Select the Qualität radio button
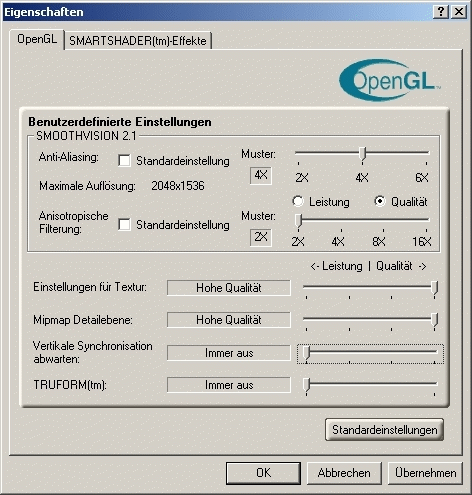The width and height of the screenshot is (472, 495). [x=380, y=201]
